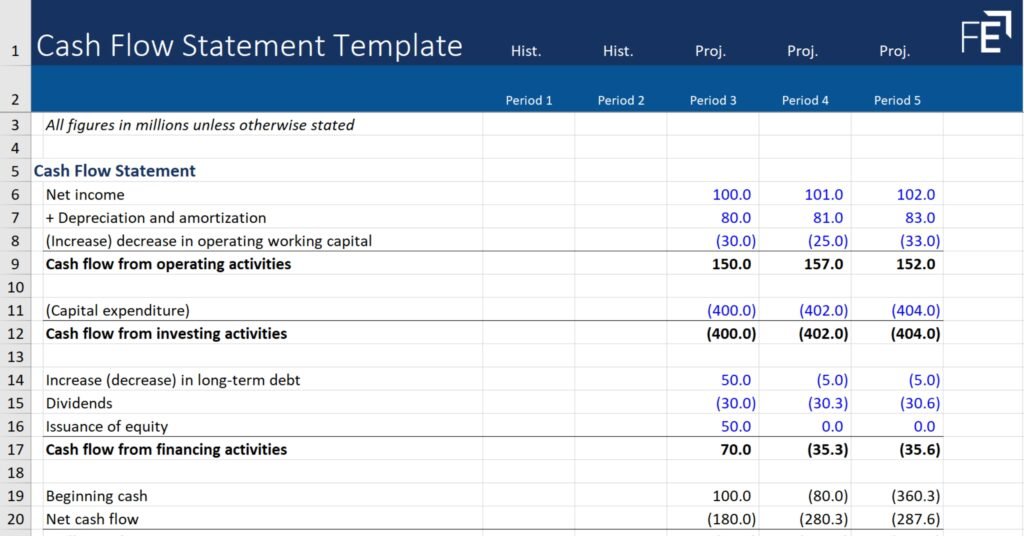Select row header 12

click(15, 334)
